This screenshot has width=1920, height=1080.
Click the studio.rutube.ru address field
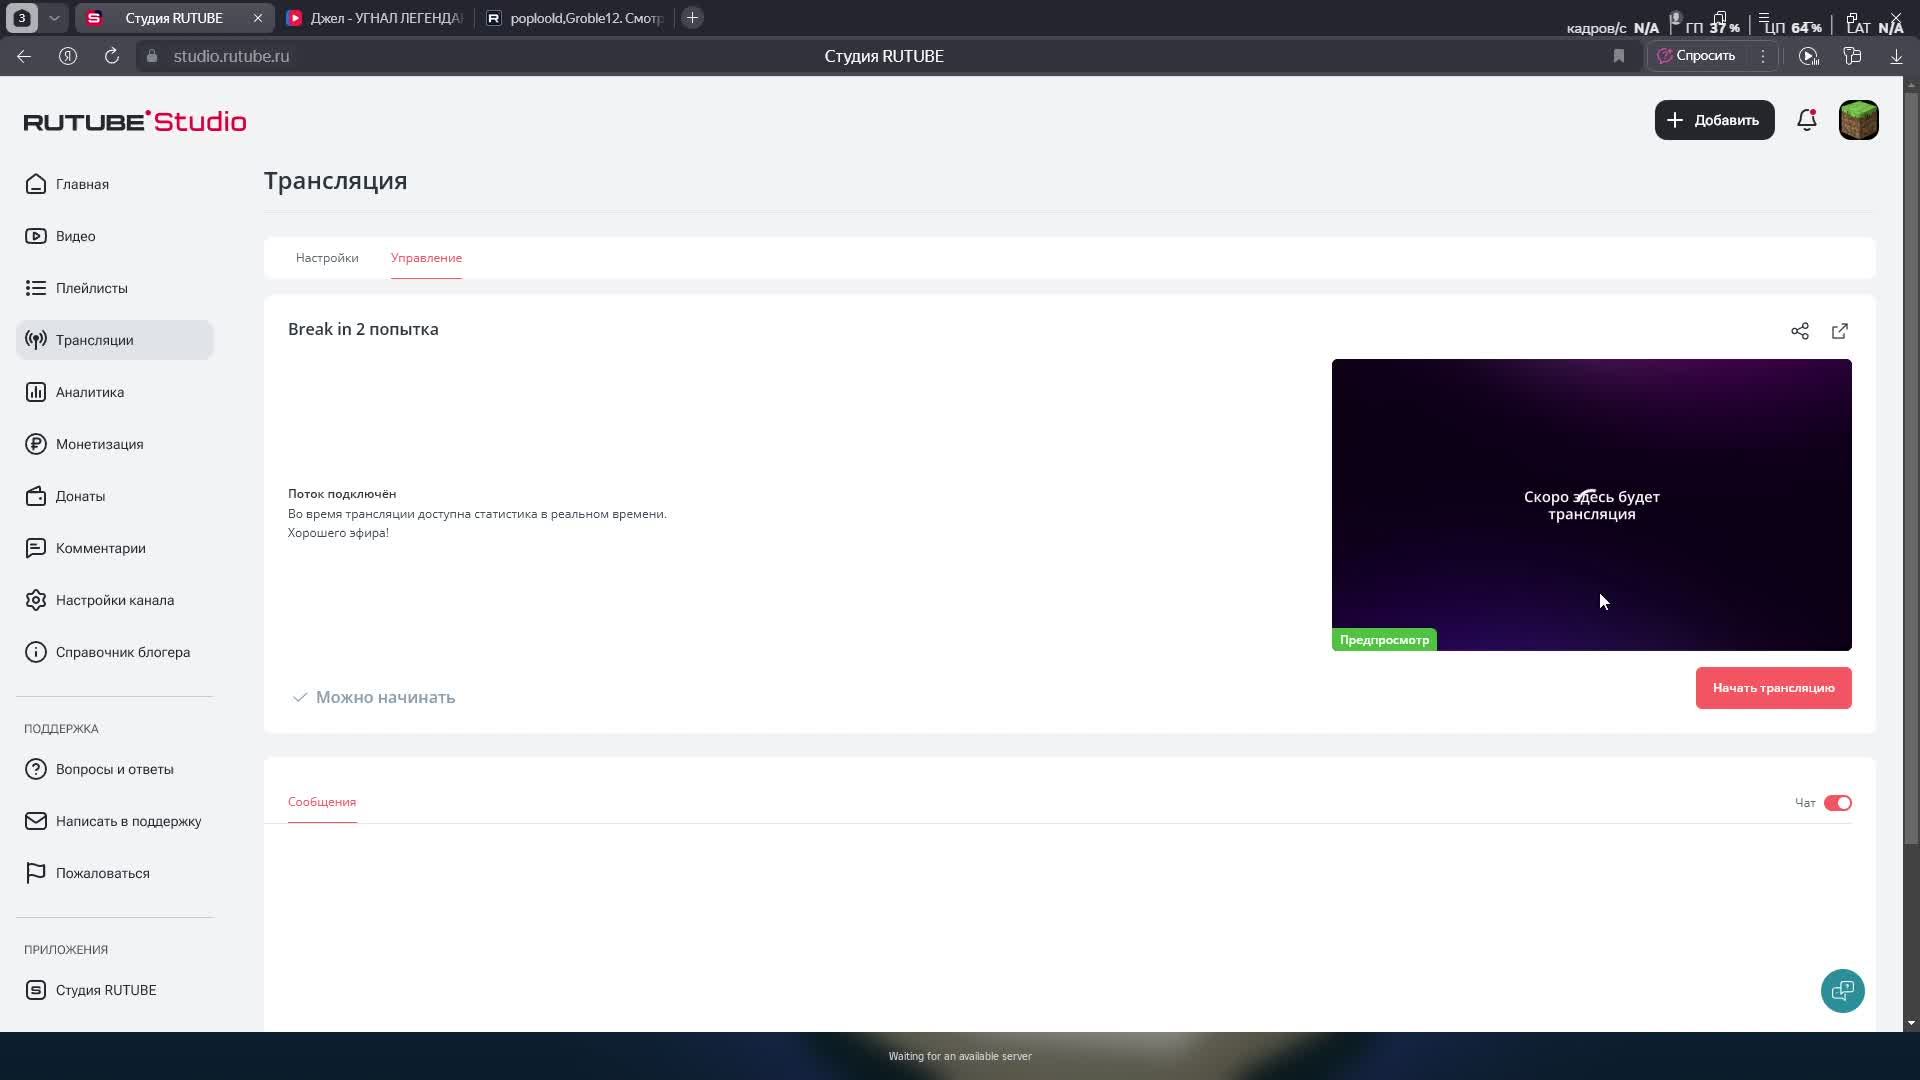(x=232, y=56)
